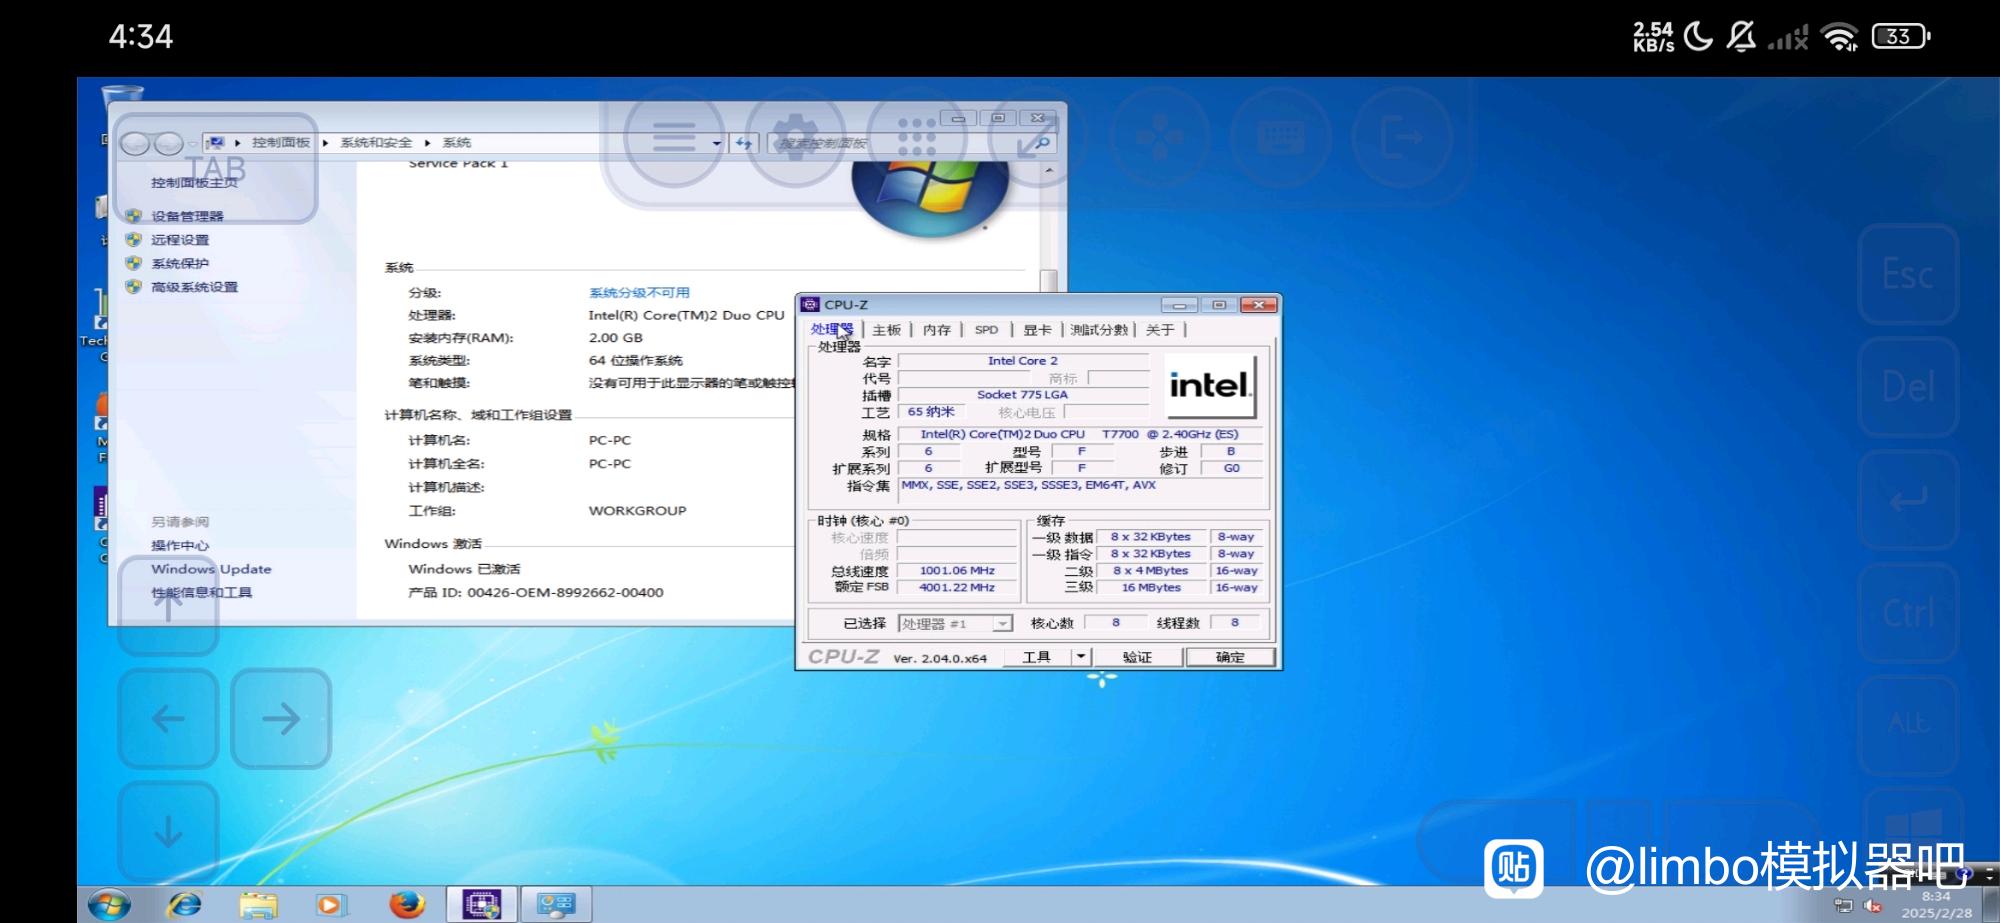Image resolution: width=2000 pixels, height=923 pixels.
Task: Click the 4001.22 MHz rated FSB value
Action: pos(957,588)
